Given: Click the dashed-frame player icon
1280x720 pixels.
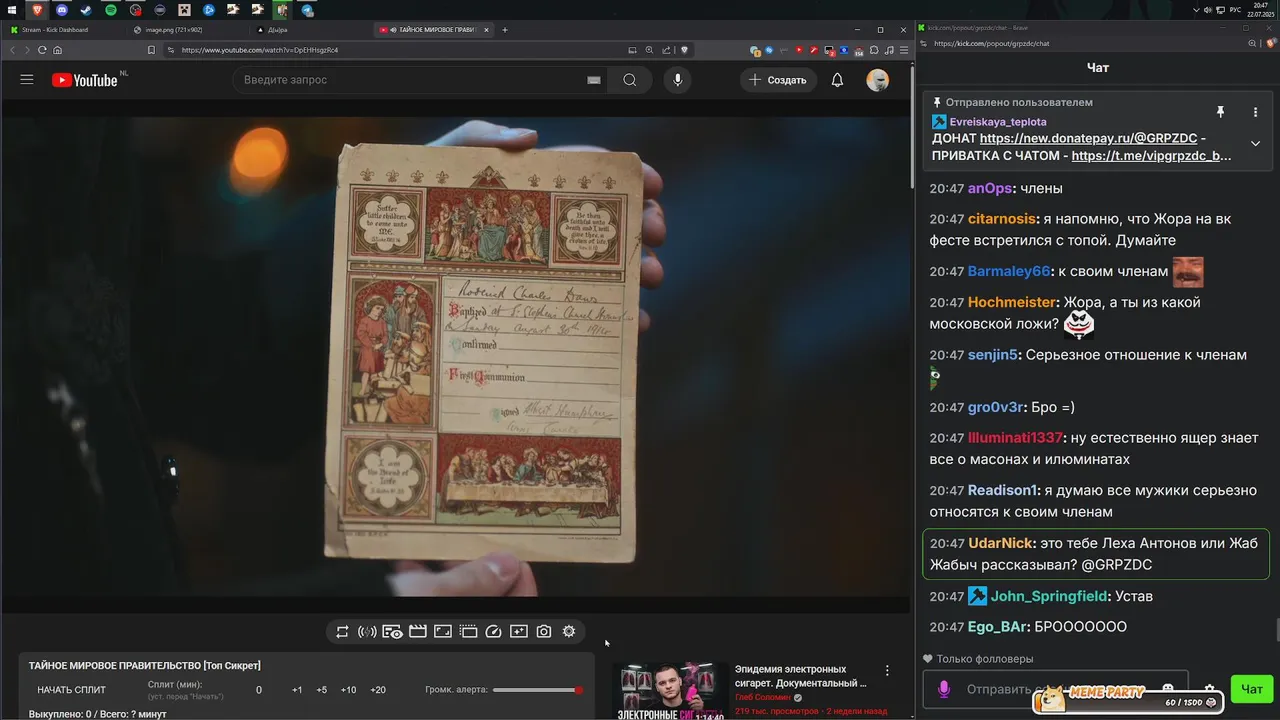Looking at the screenshot, I should [x=468, y=631].
